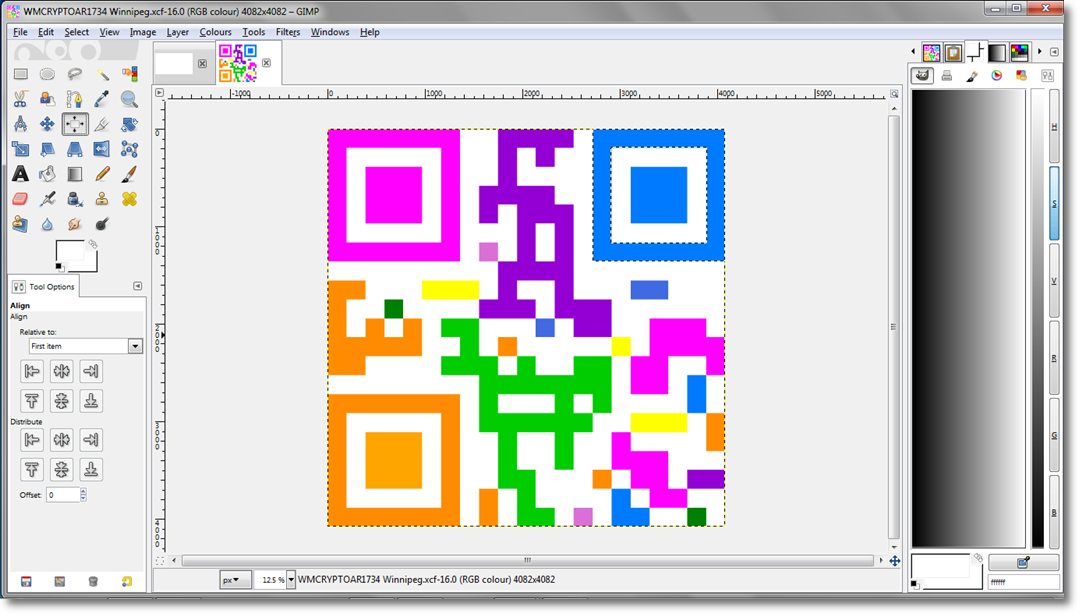
Task: Open the Layer menu
Action: 178,32
